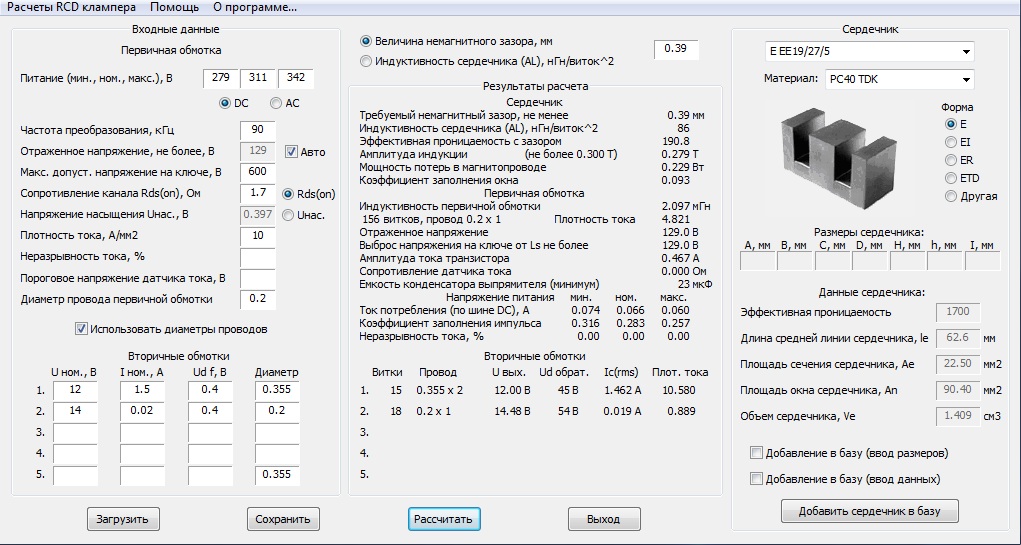Screen dimensions: 1021x545
Task: Open the О программе menu
Action: [x=254, y=7]
